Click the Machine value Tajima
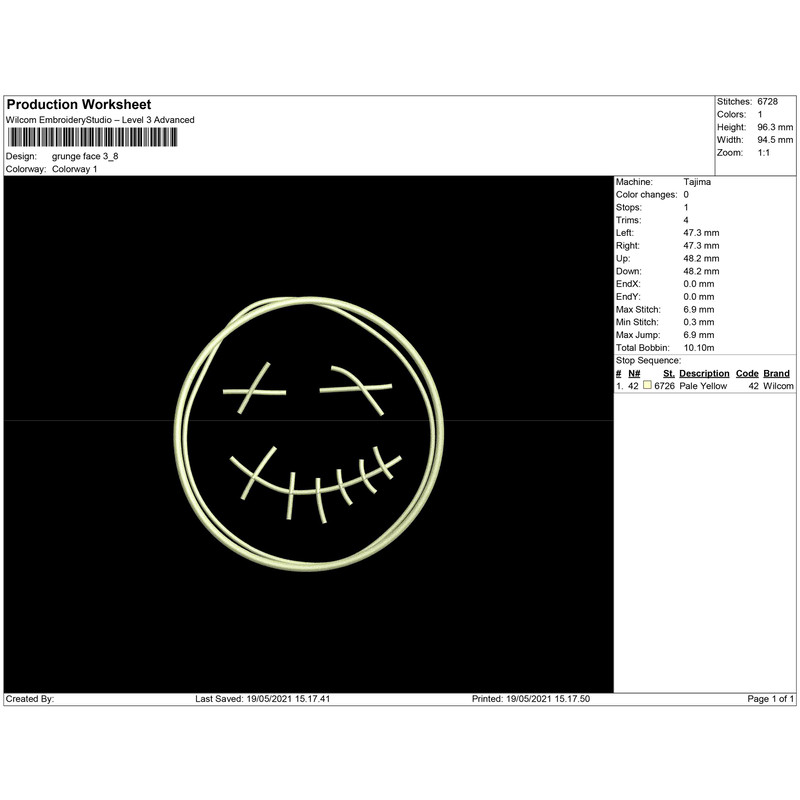 pyautogui.click(x=698, y=182)
